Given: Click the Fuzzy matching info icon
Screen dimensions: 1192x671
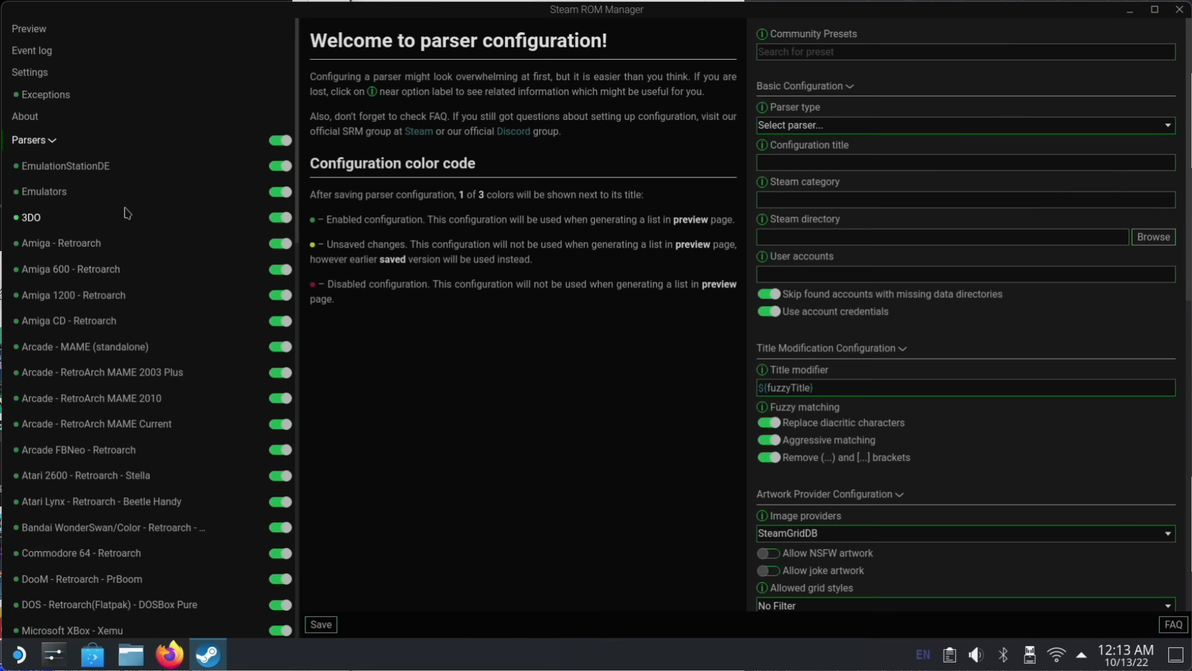Looking at the screenshot, I should click(762, 407).
